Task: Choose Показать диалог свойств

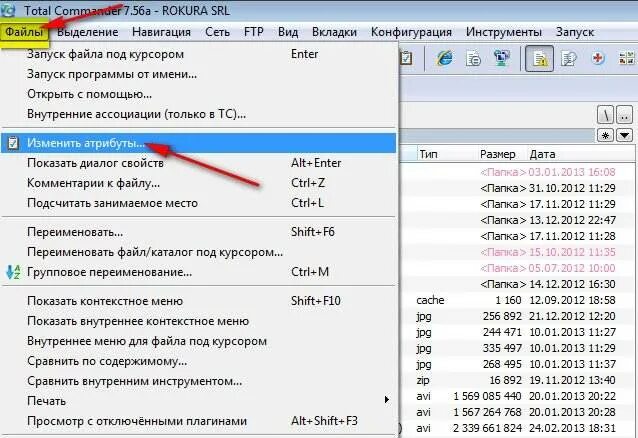Action: click(199, 163)
